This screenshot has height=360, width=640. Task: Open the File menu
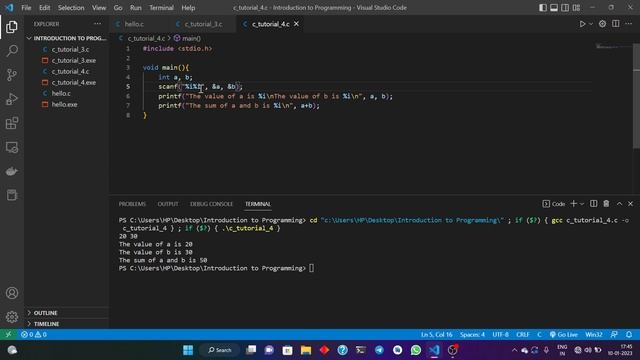pos(26,8)
